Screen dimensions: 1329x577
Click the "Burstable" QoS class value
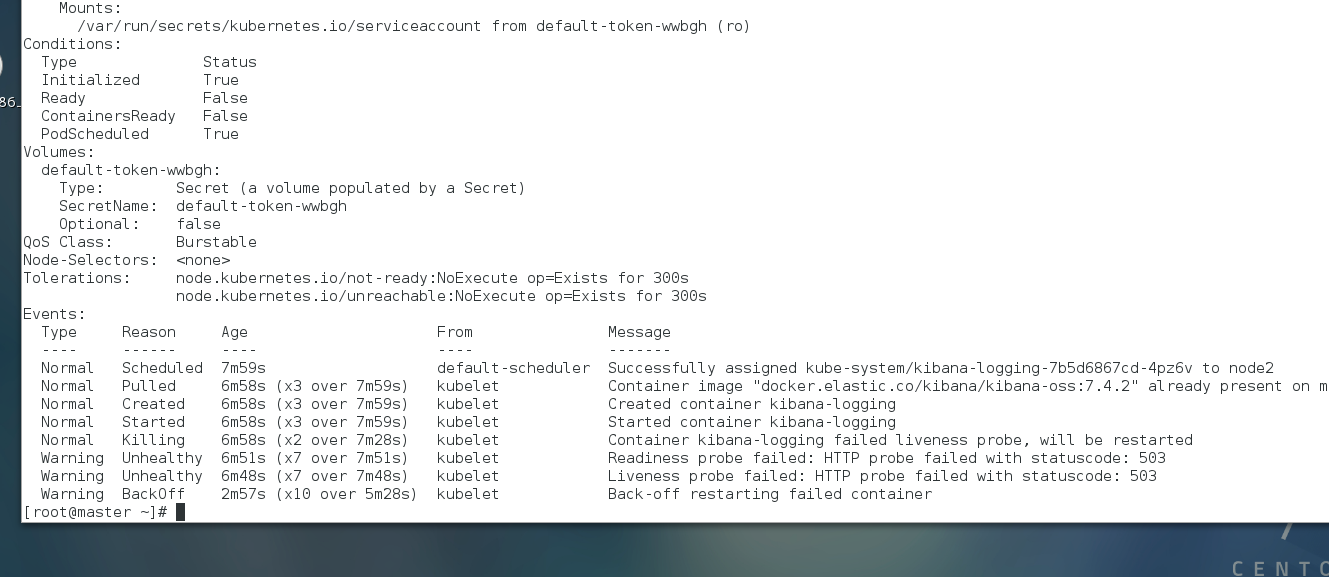(216, 242)
